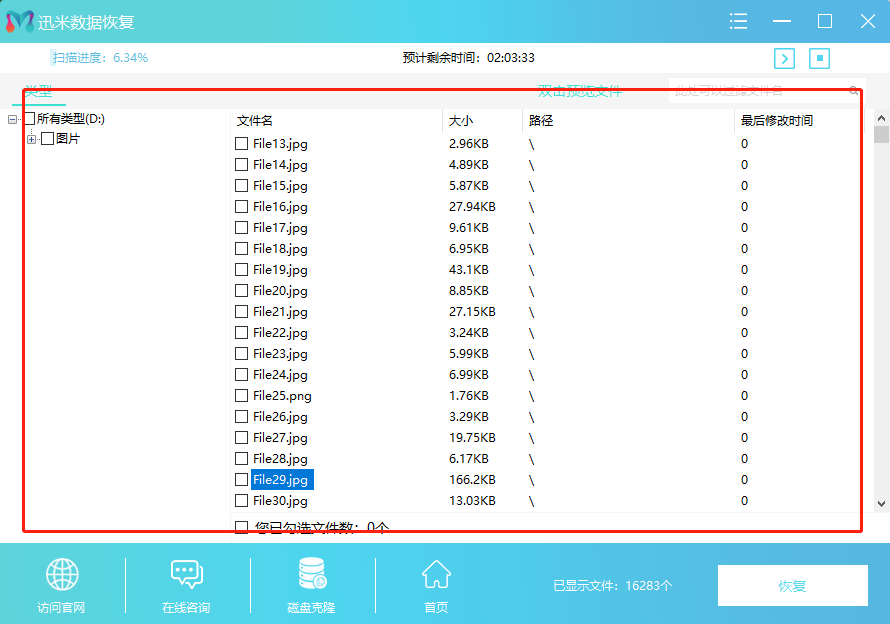Screen dimensions: 890x624
Task: Open the title bar menu list icon
Action: tap(739, 21)
